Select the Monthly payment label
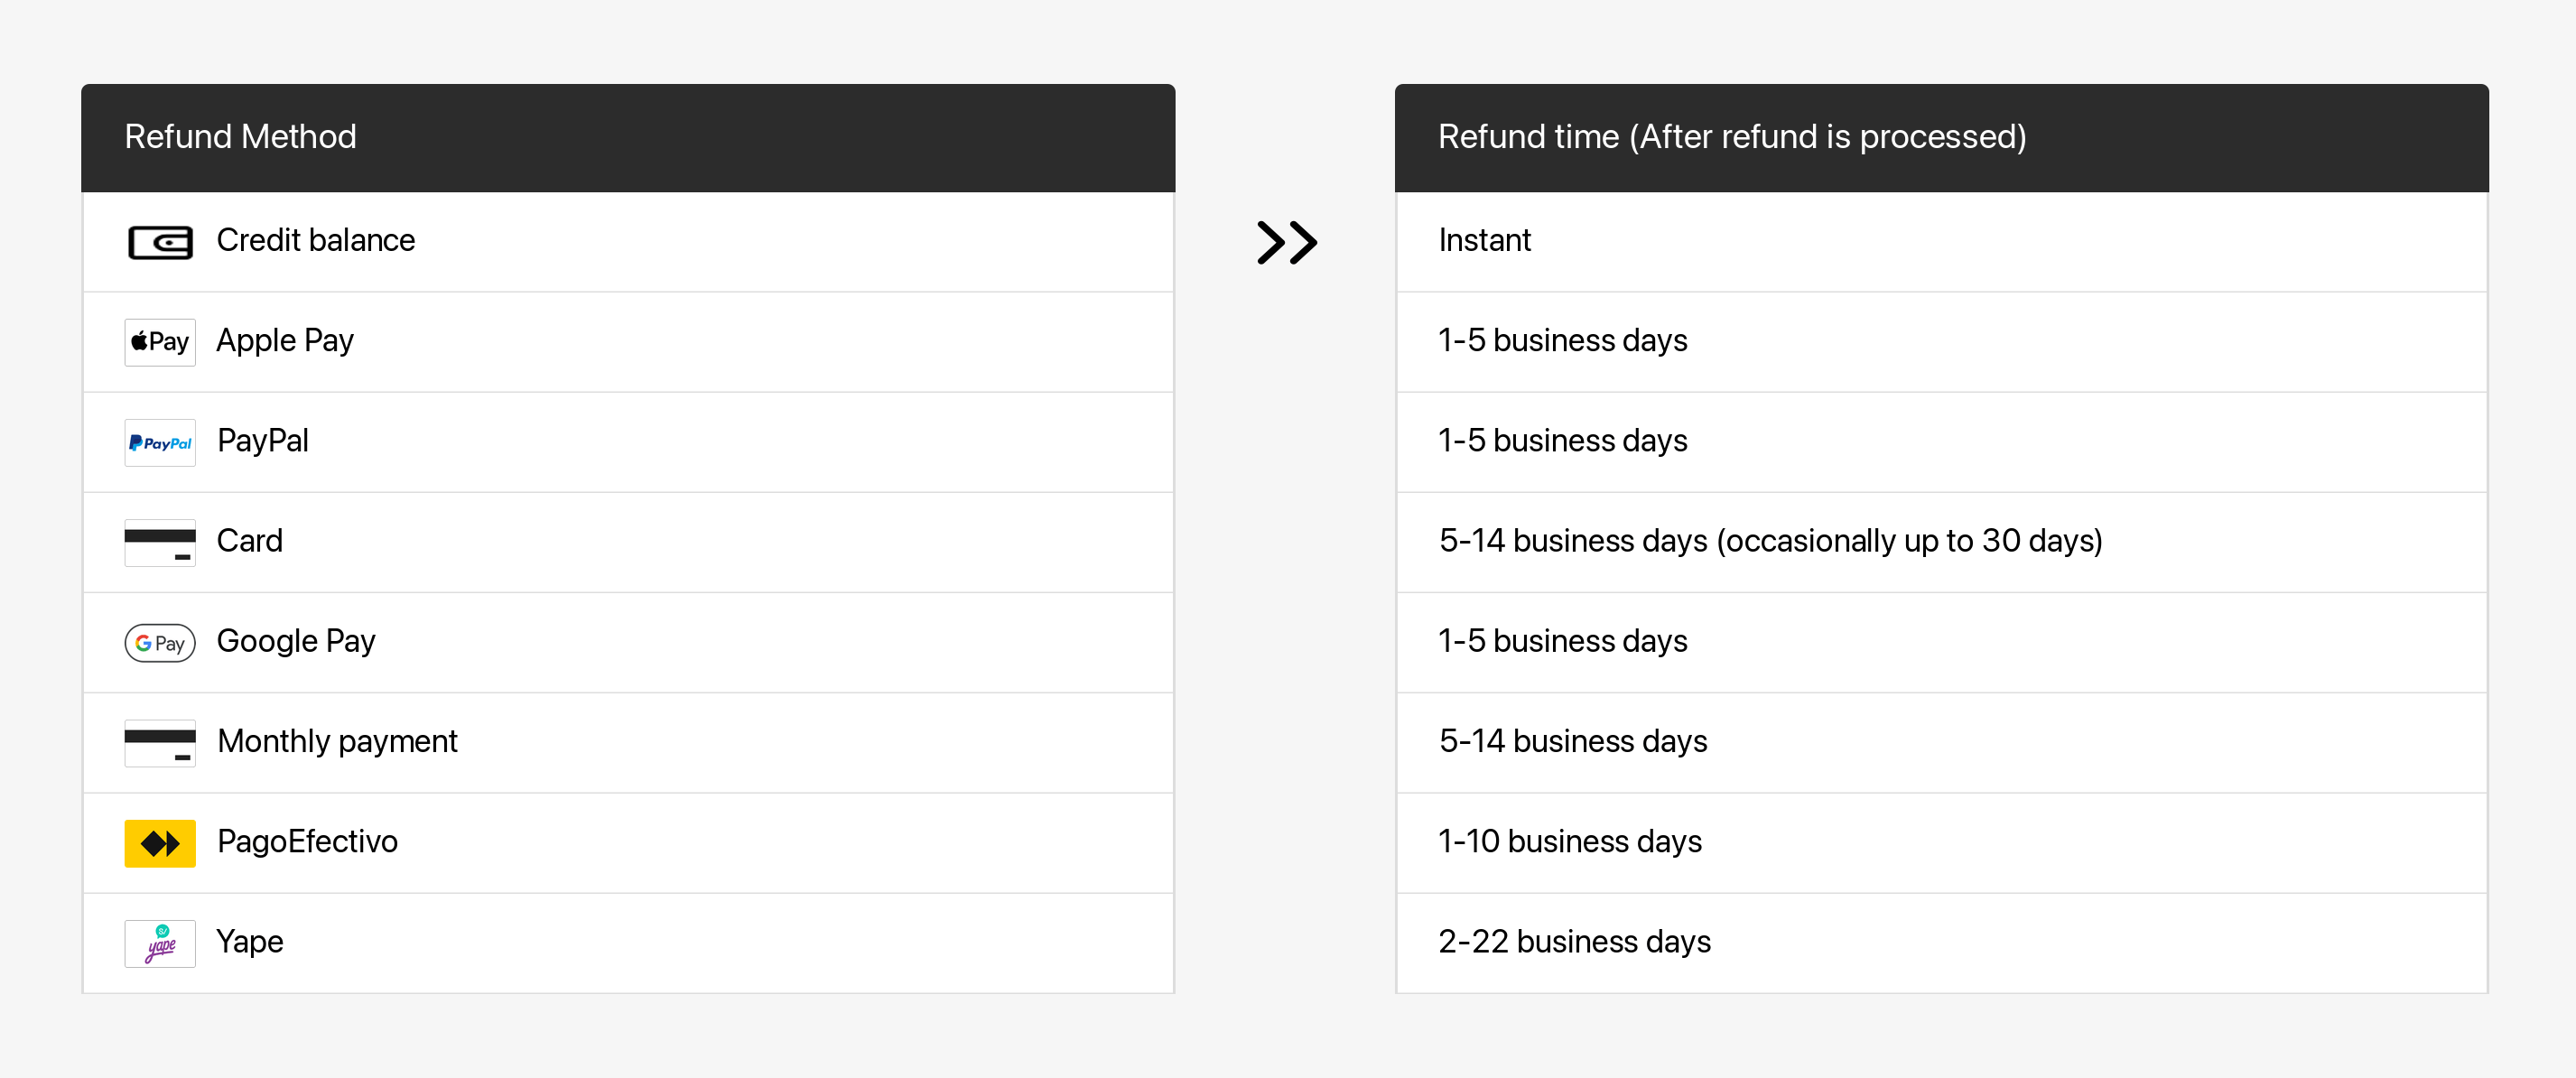This screenshot has width=2576, height=1078. point(337,741)
